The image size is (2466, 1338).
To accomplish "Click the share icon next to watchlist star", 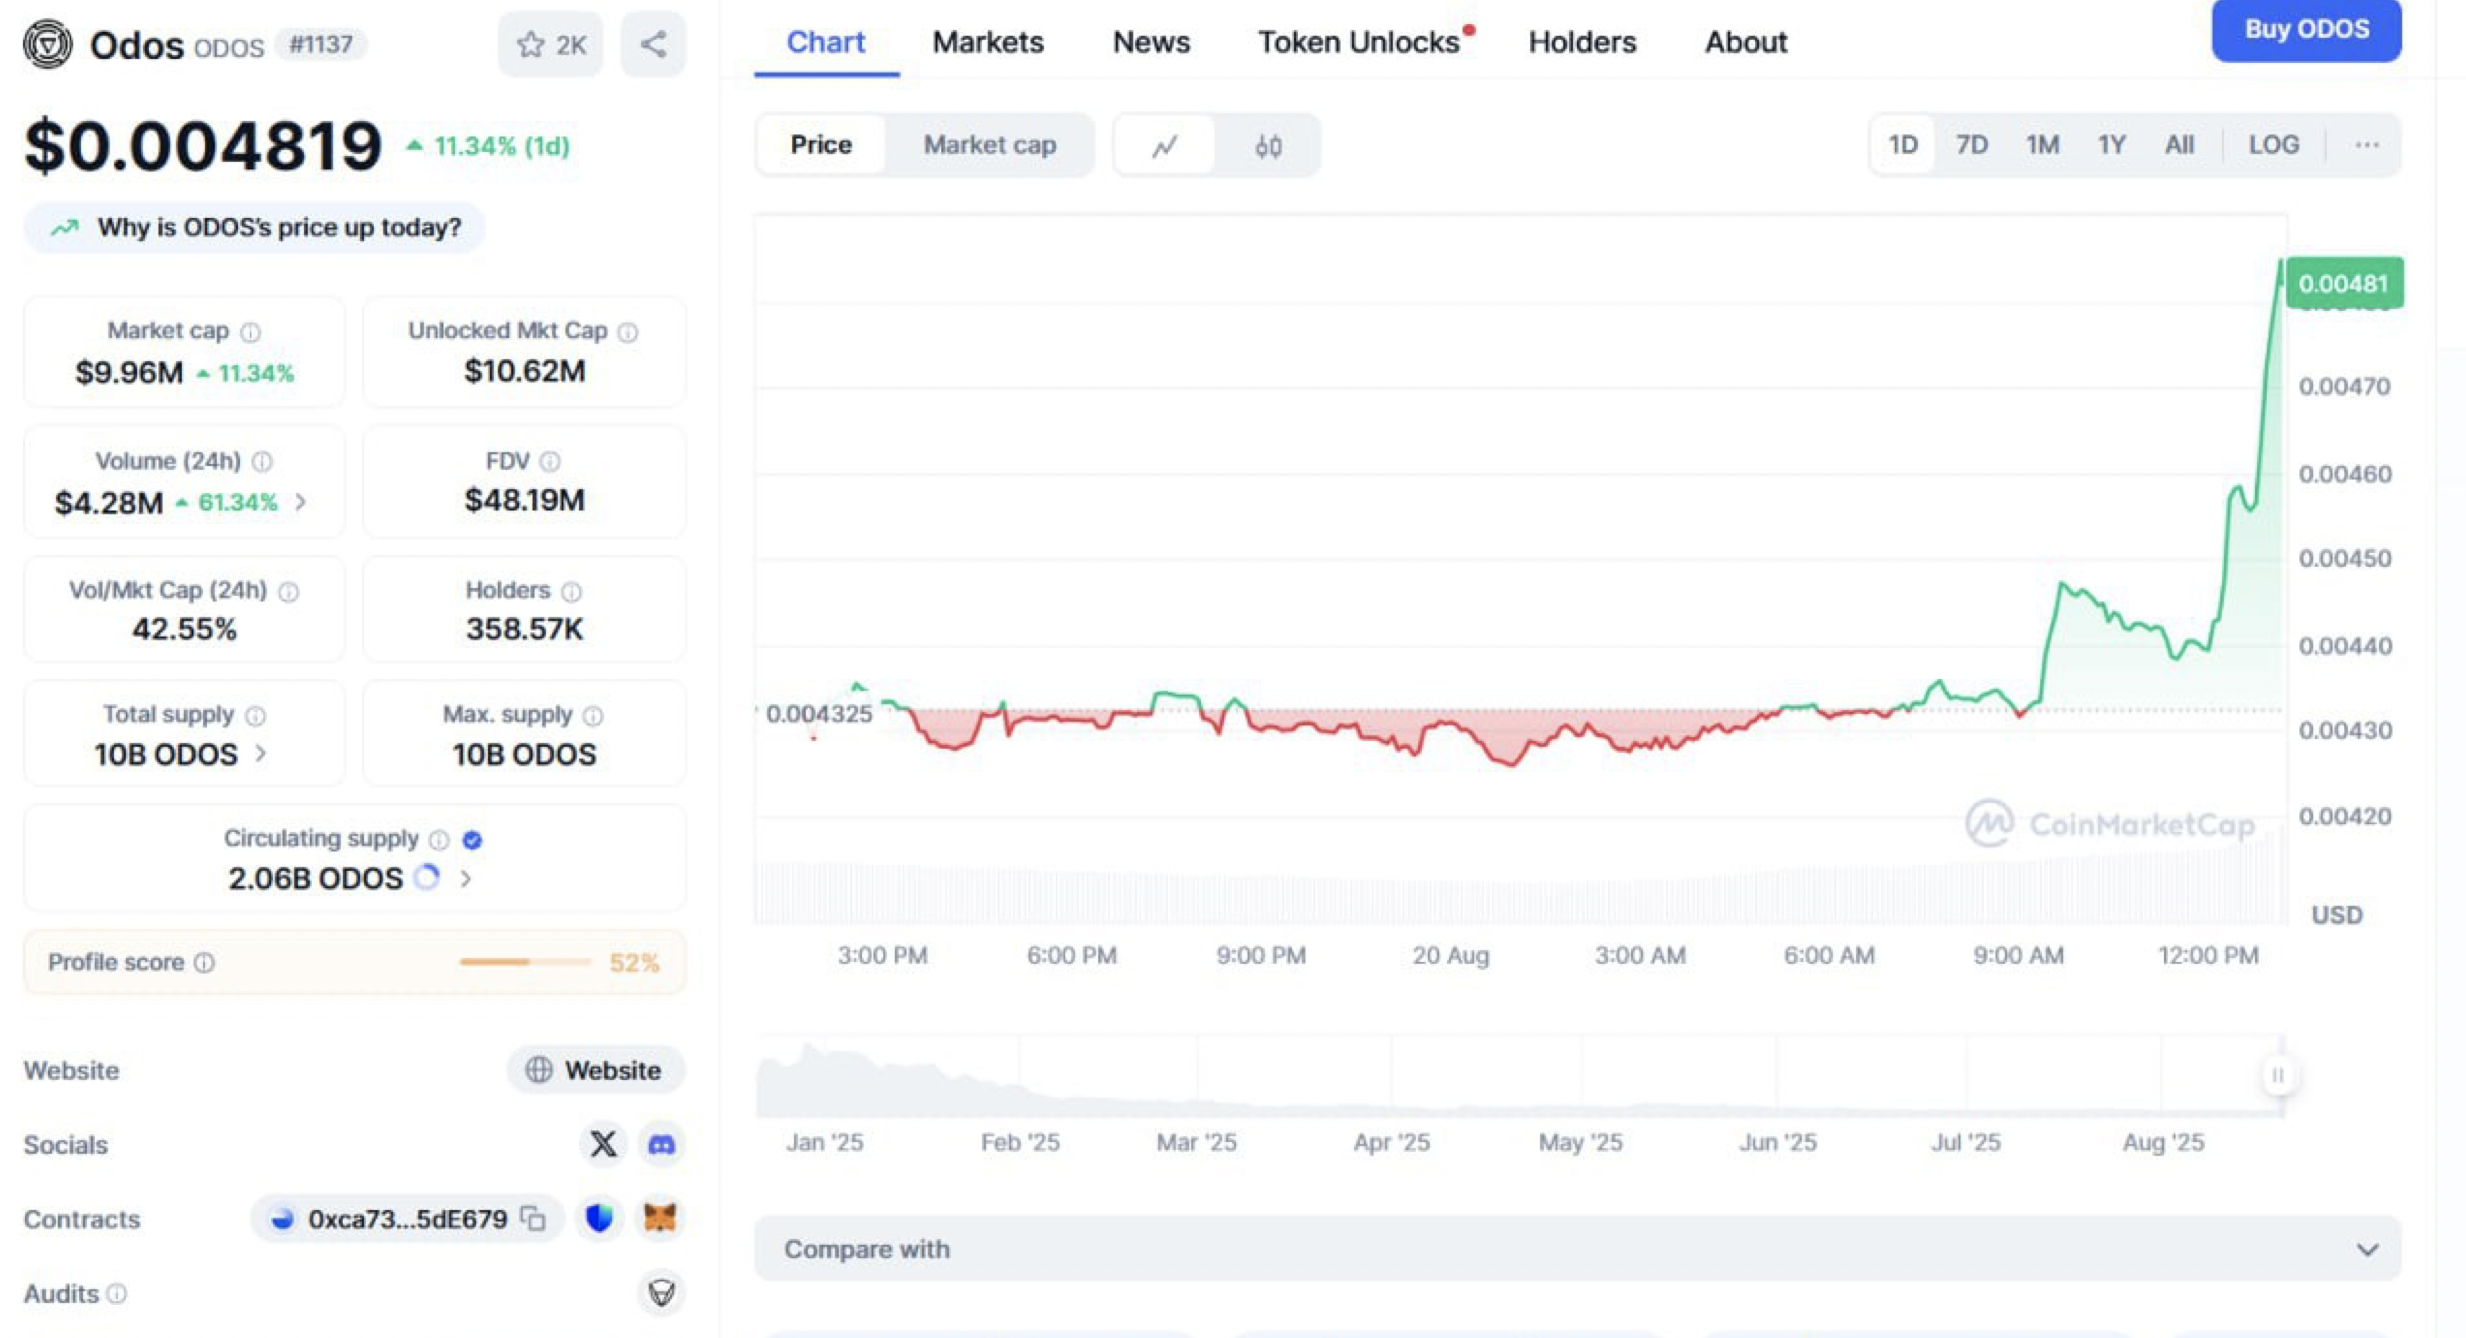I will (653, 44).
